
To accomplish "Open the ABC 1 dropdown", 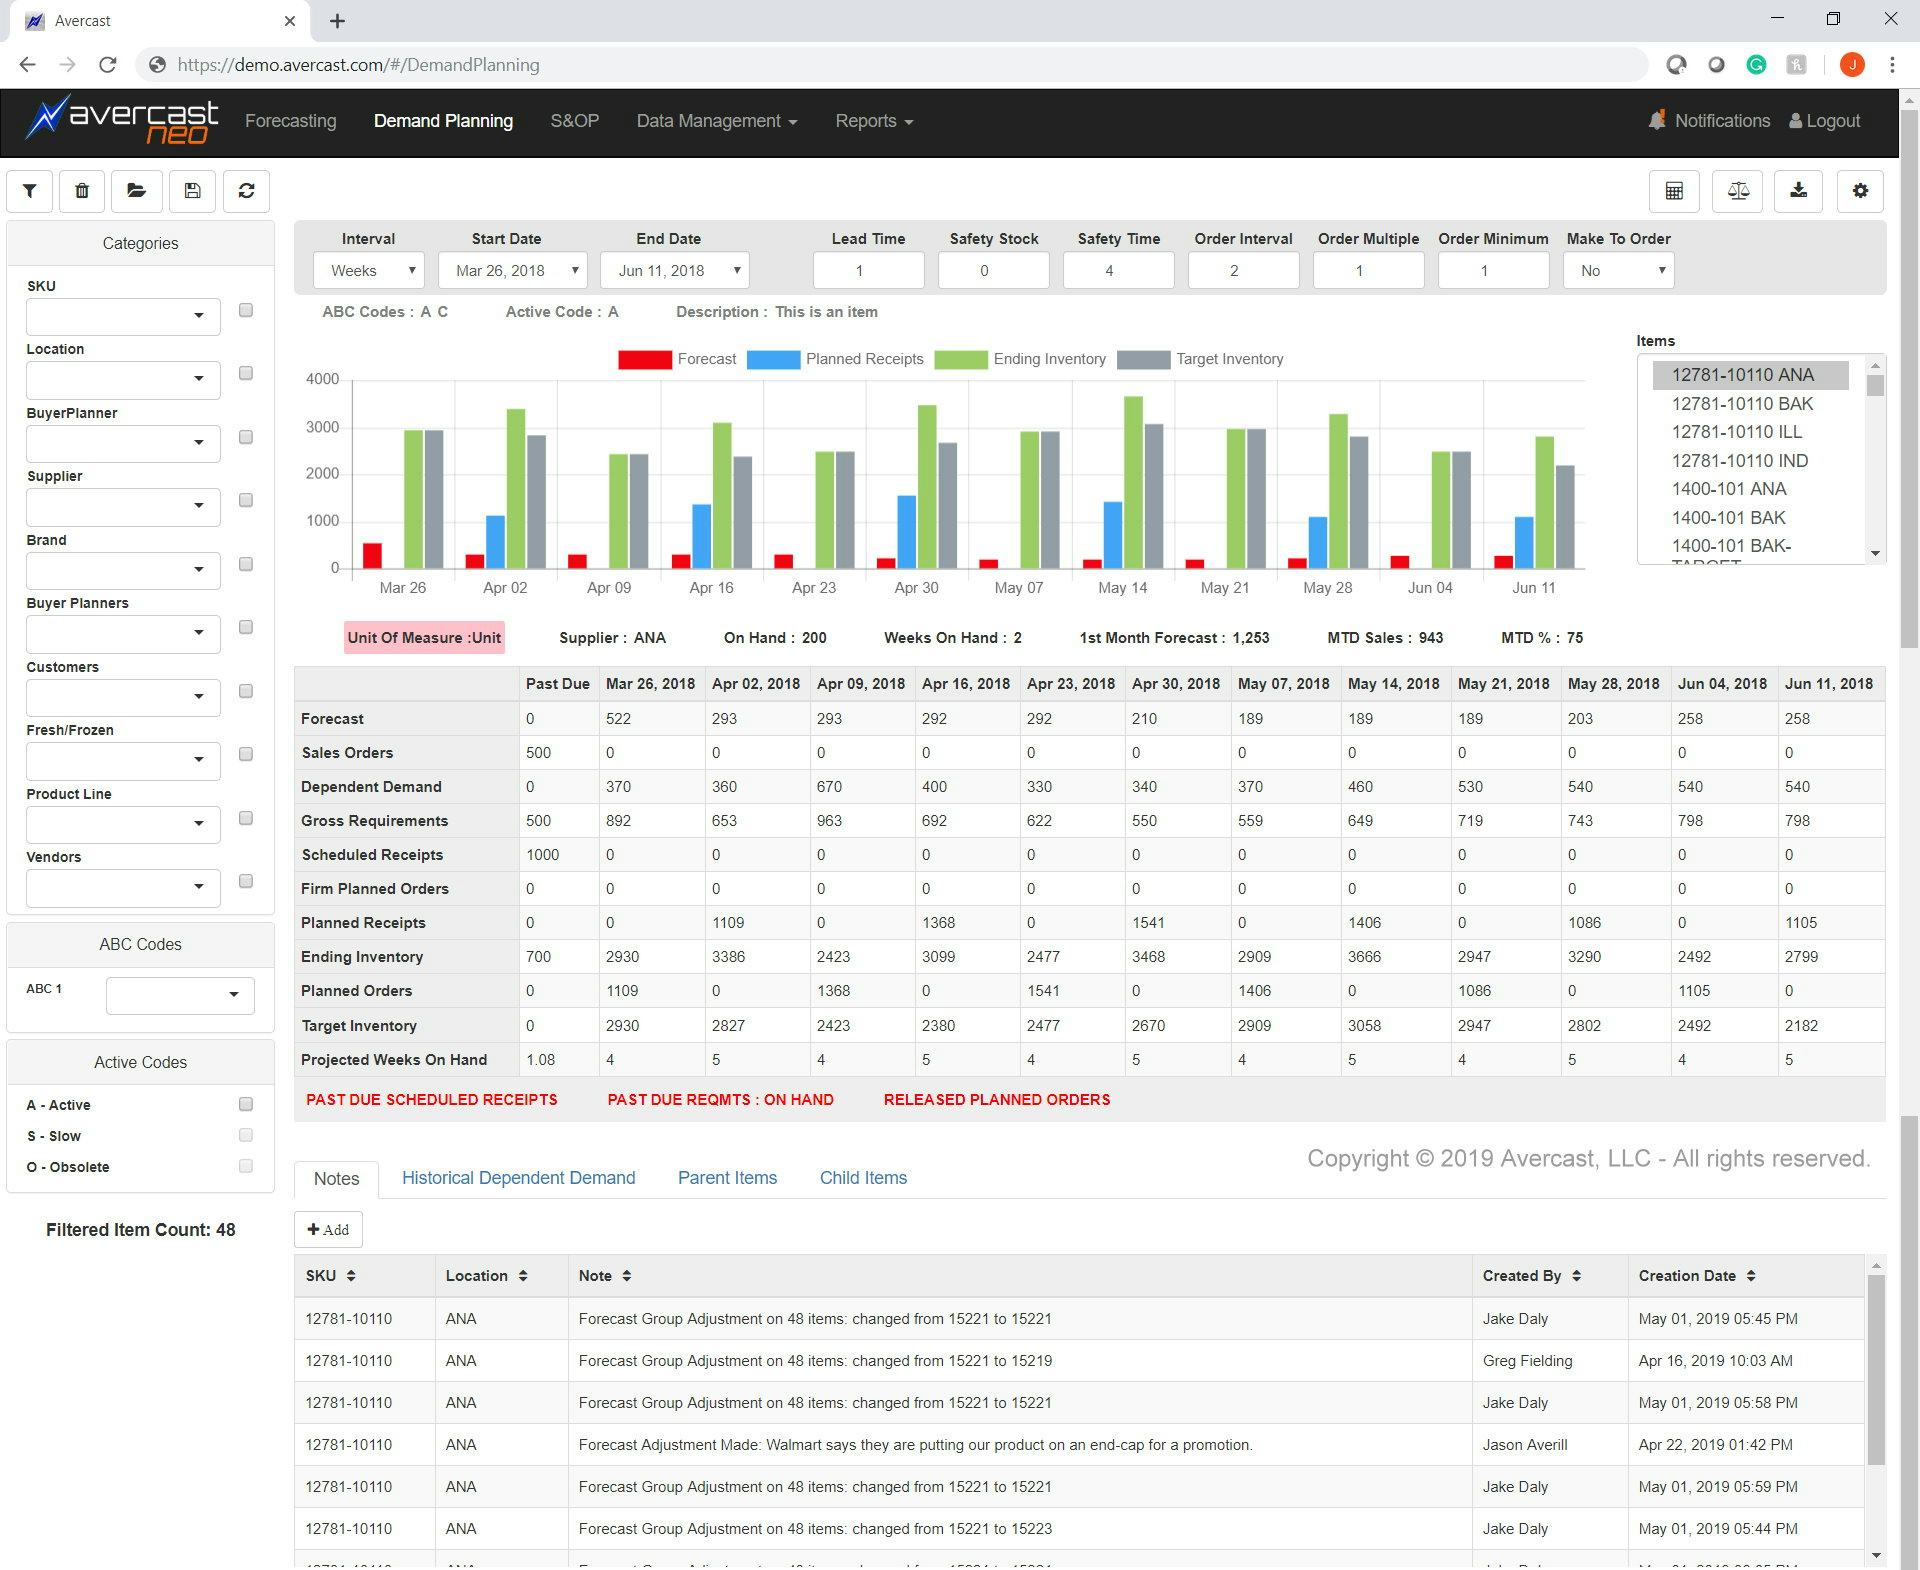I will (180, 995).
